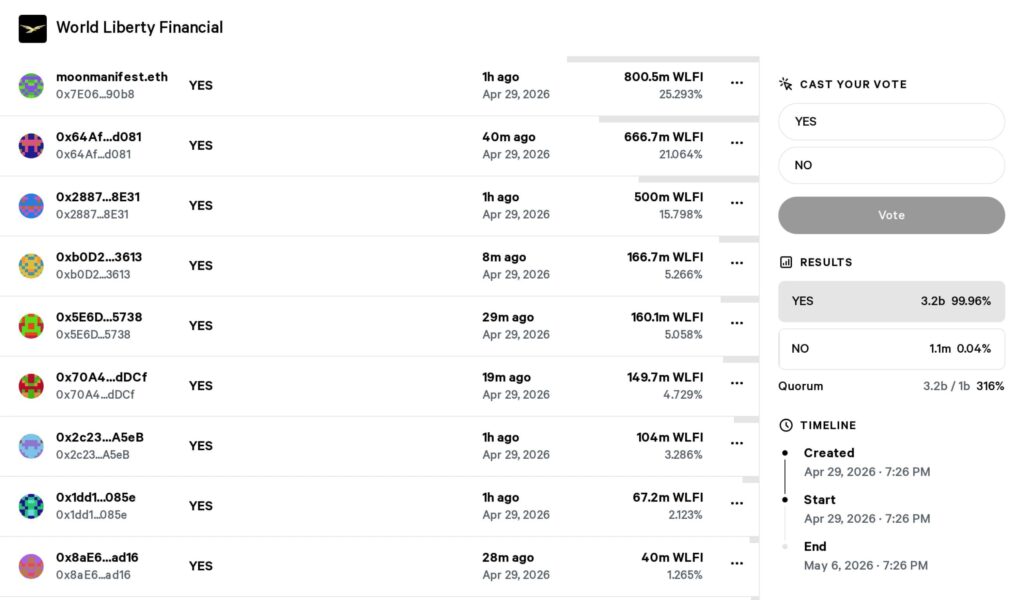This screenshot has height=600, width=1024.
Task: Select the NO vote option
Action: 891,166
